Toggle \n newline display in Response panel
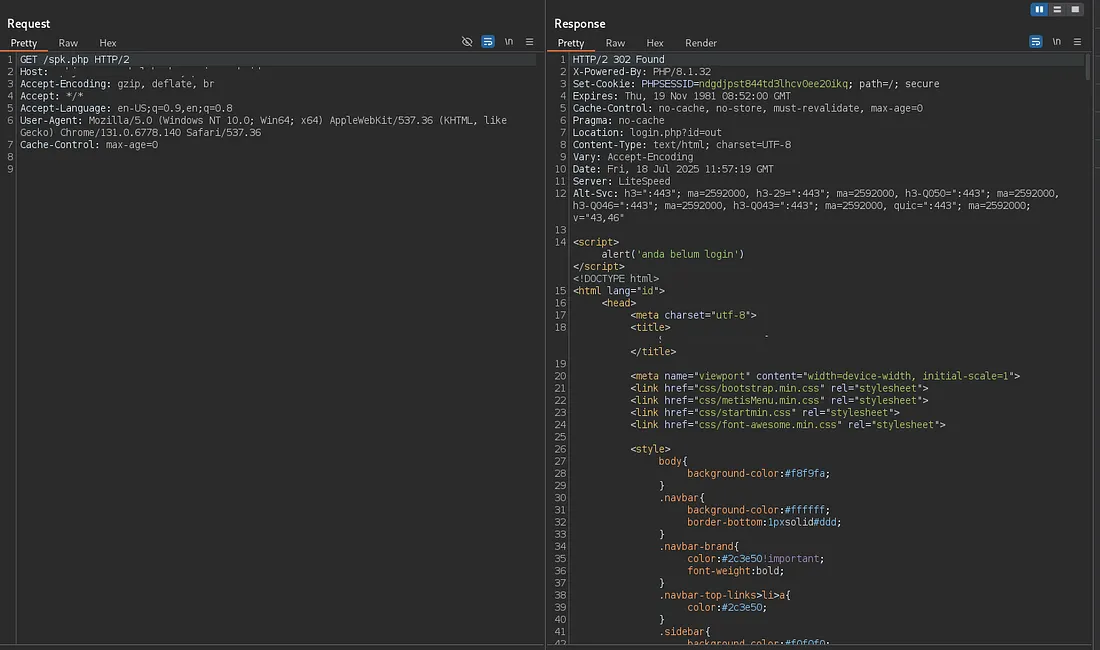Screen dimensions: 1100x650 (1057, 42)
